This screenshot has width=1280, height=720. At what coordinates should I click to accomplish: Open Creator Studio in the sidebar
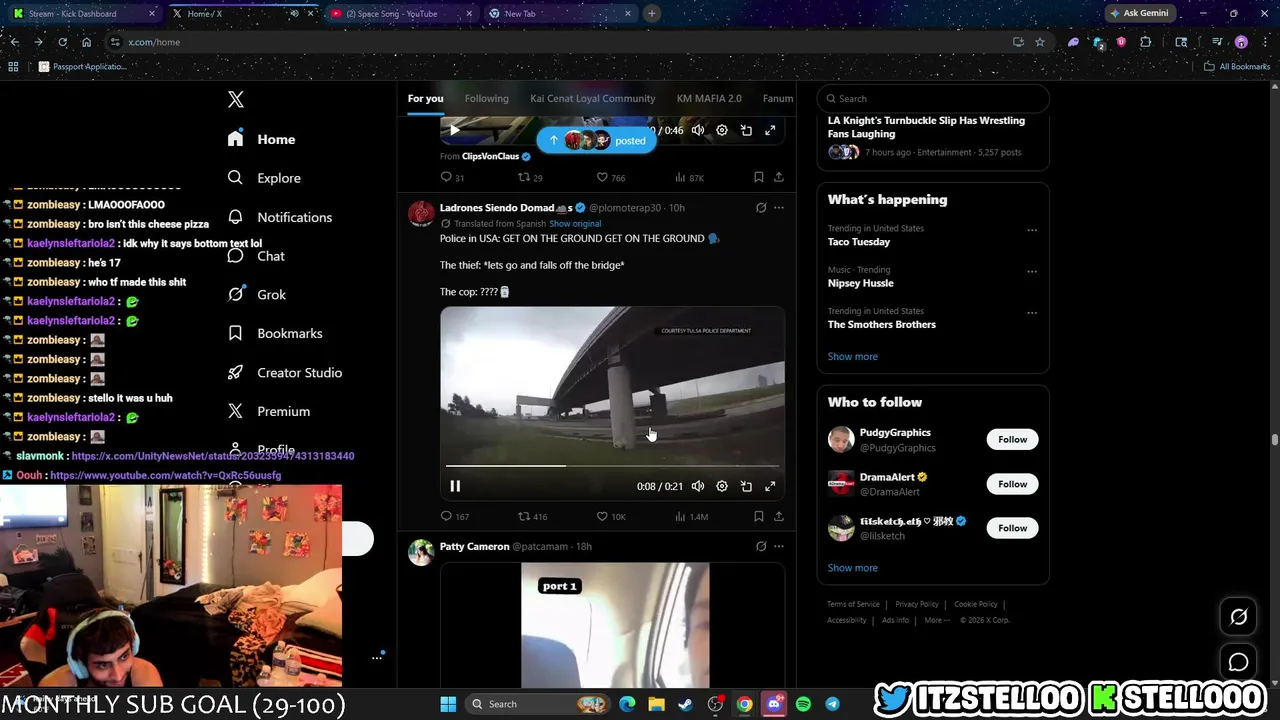tap(284, 372)
